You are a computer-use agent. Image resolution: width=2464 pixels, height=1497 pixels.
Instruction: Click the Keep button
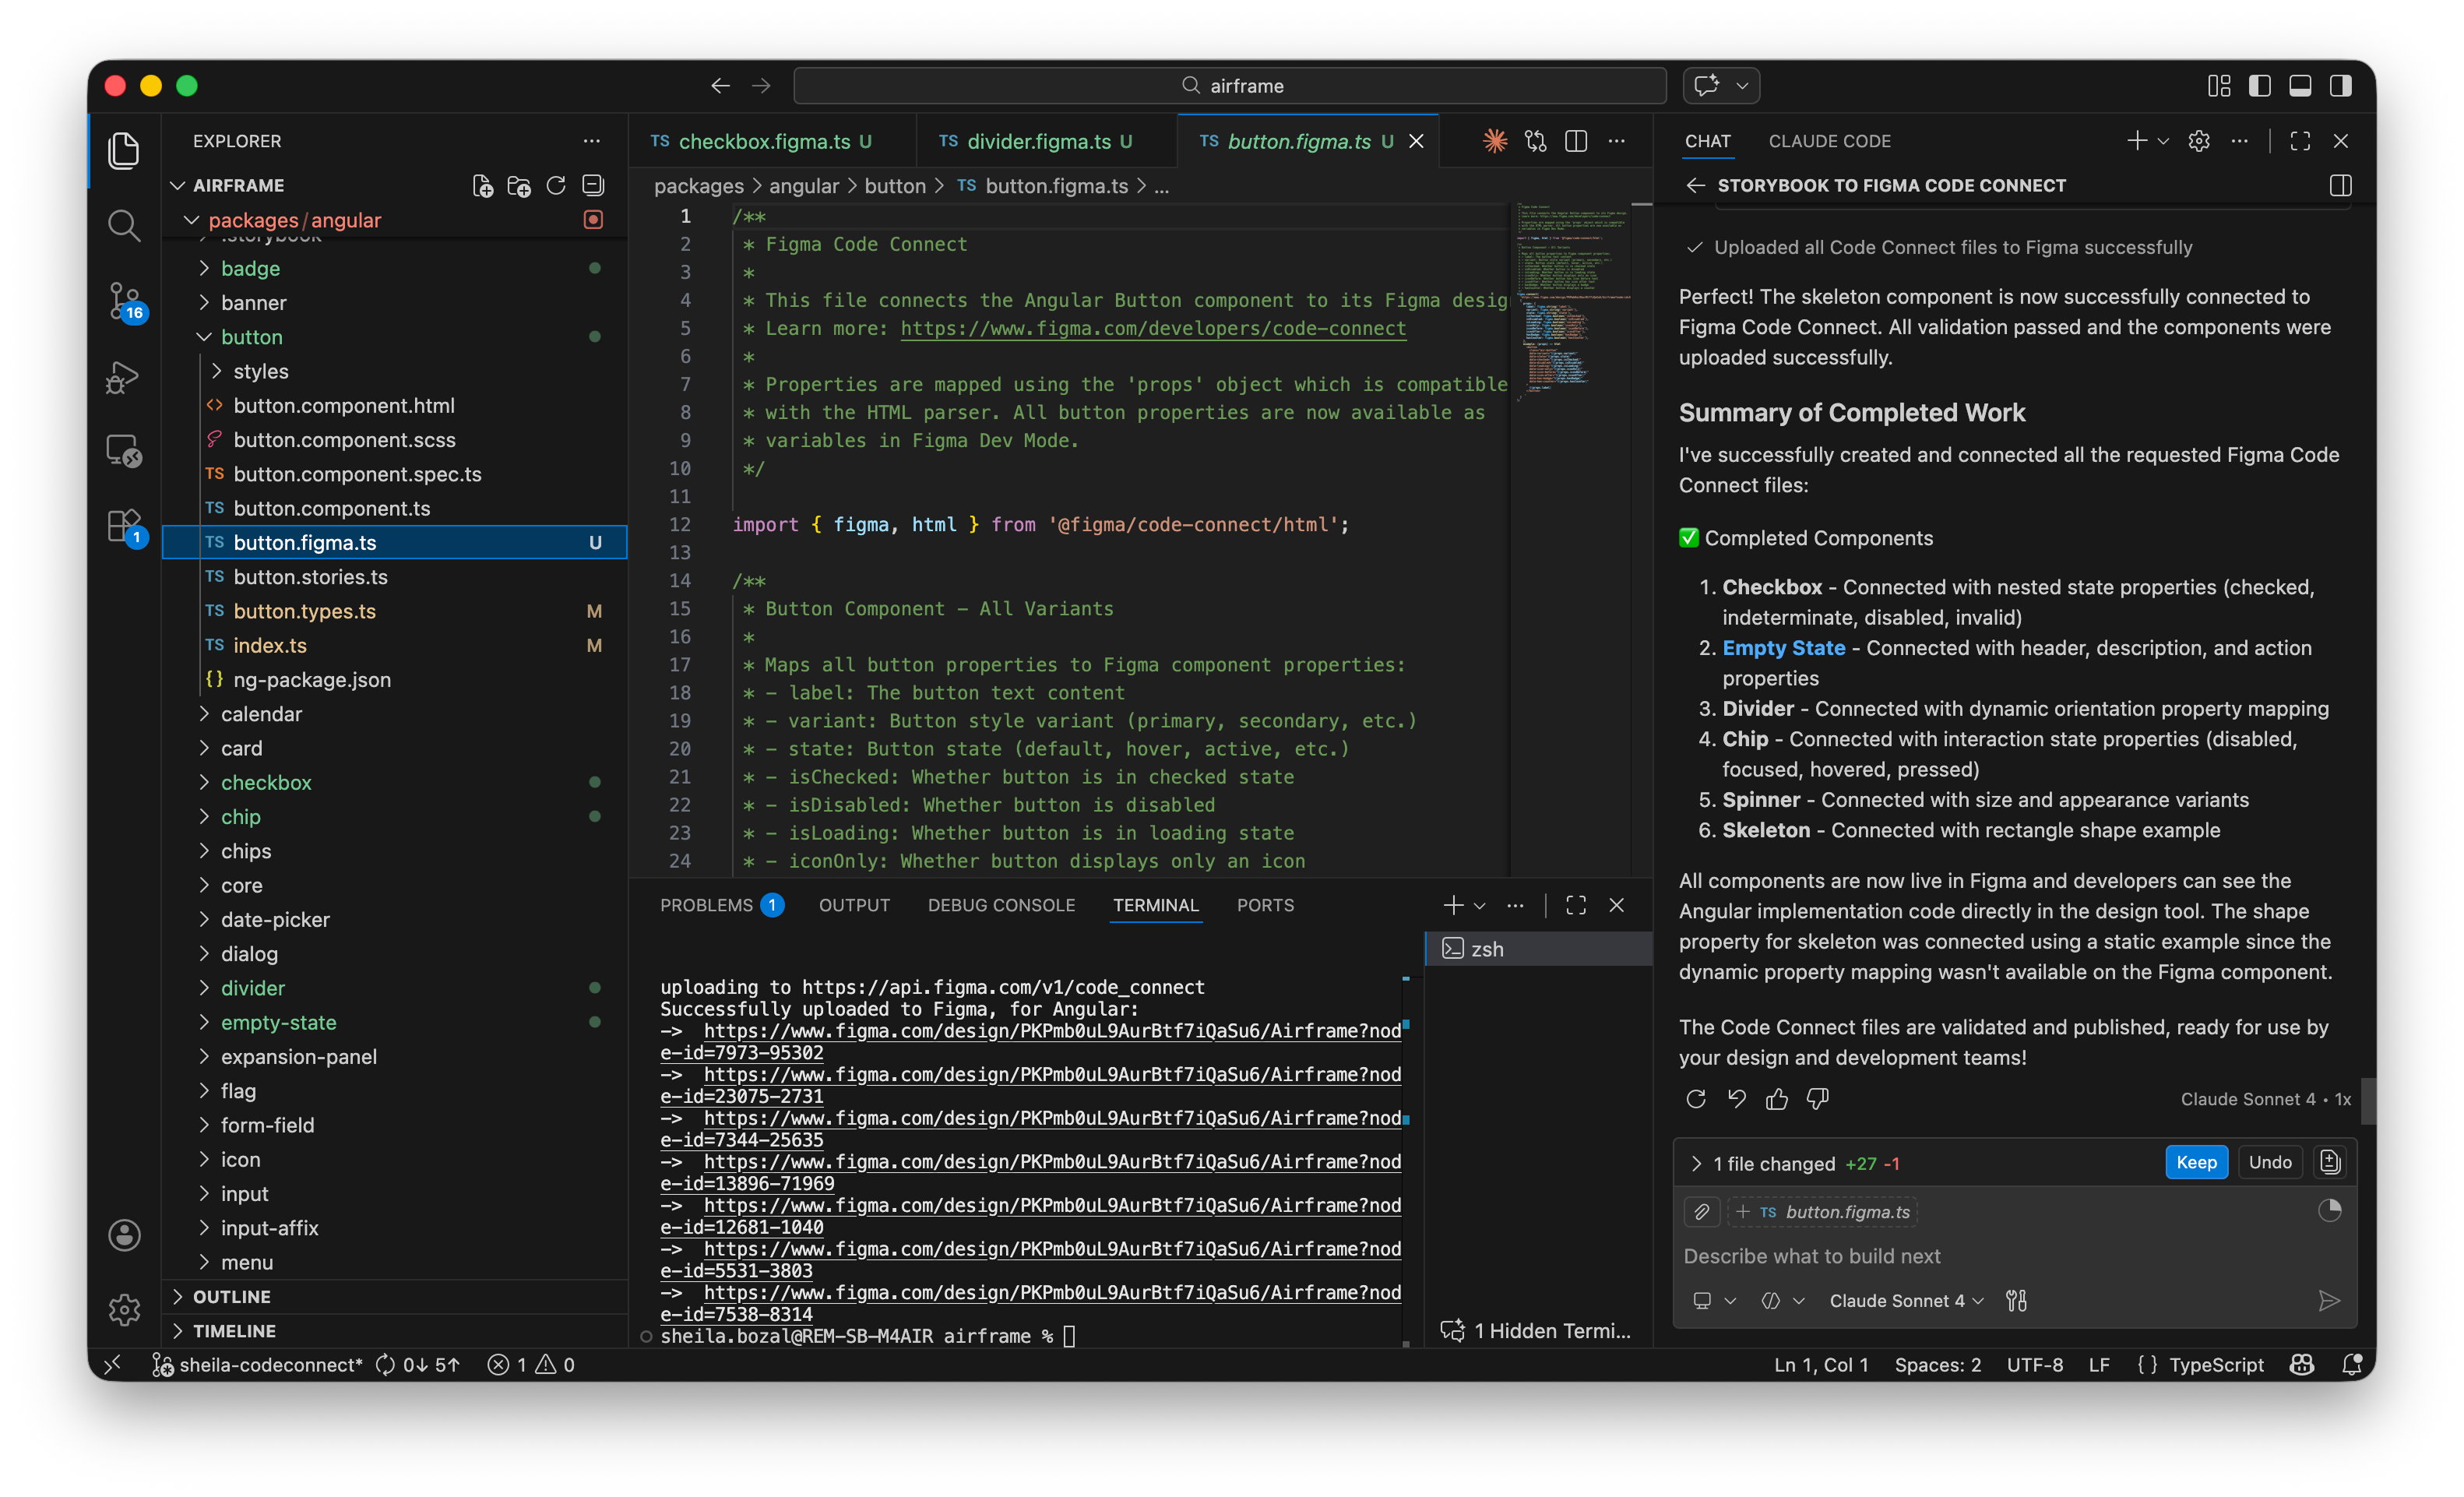(2196, 1162)
